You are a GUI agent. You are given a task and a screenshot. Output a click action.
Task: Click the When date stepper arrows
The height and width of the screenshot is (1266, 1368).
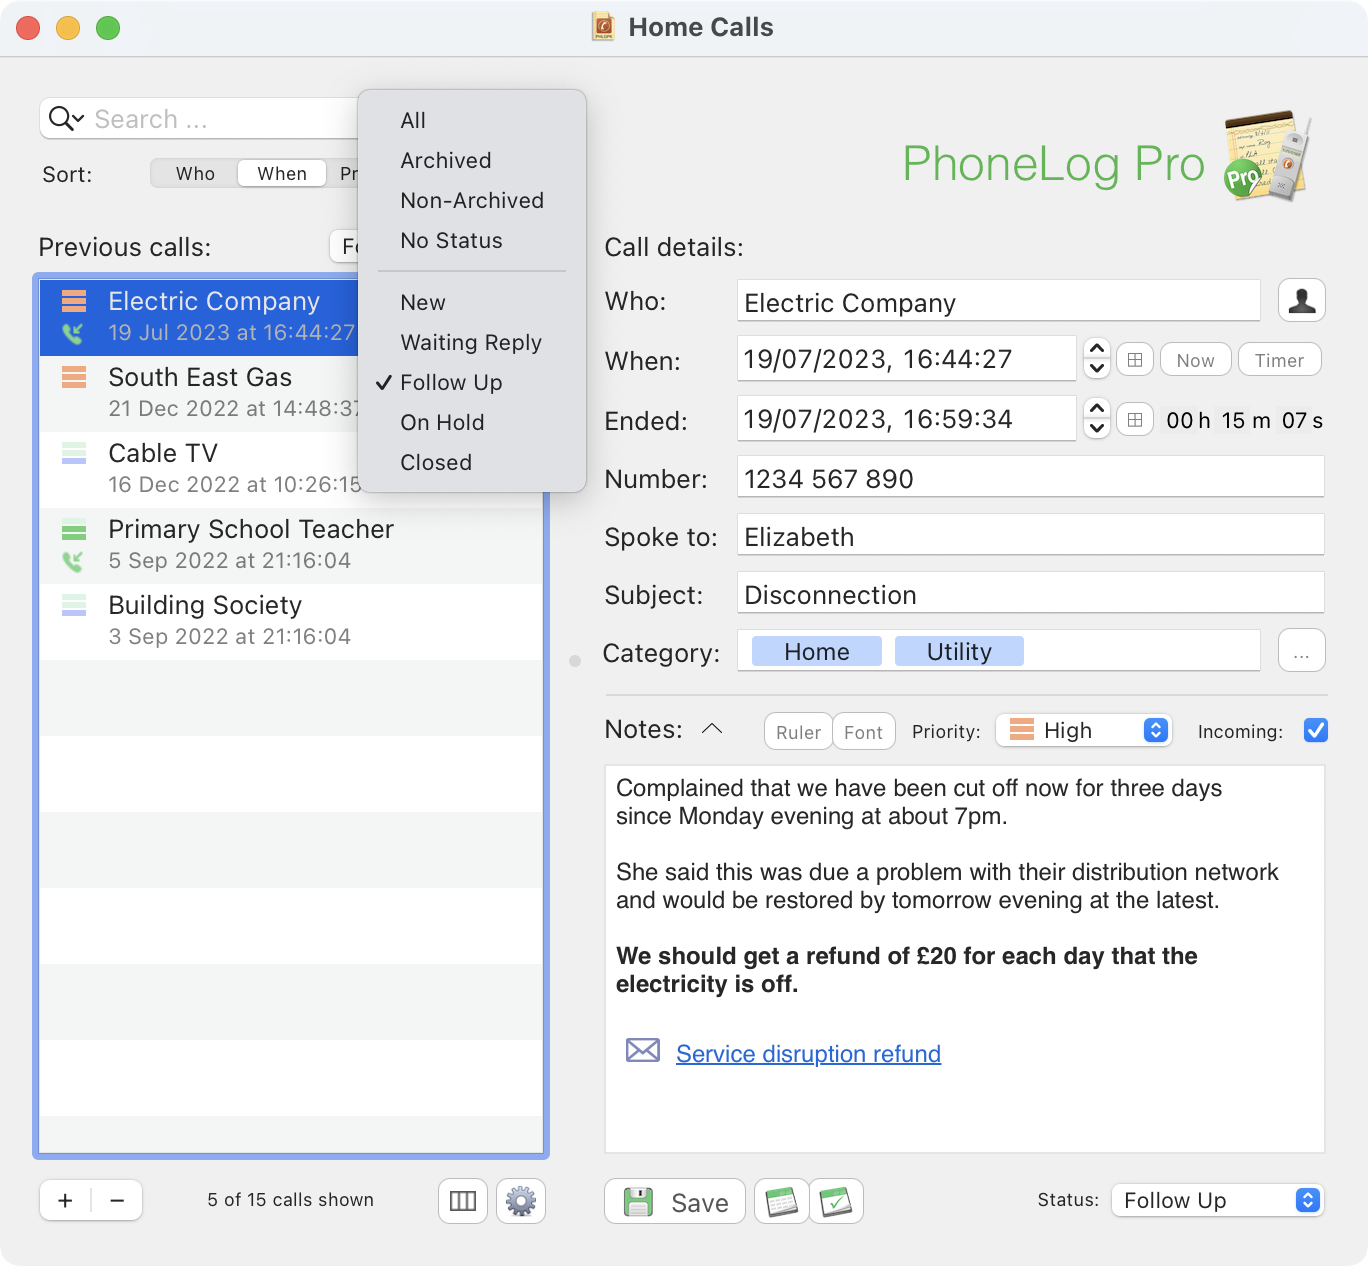1097,358
